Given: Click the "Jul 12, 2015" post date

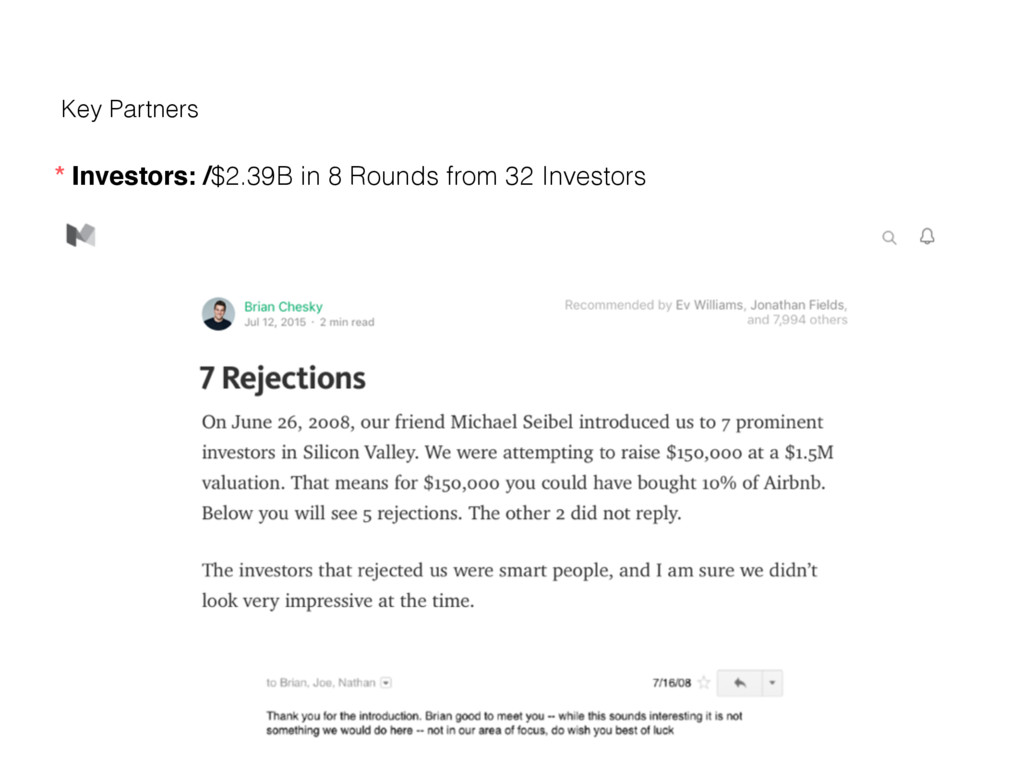Looking at the screenshot, I should tap(274, 322).
